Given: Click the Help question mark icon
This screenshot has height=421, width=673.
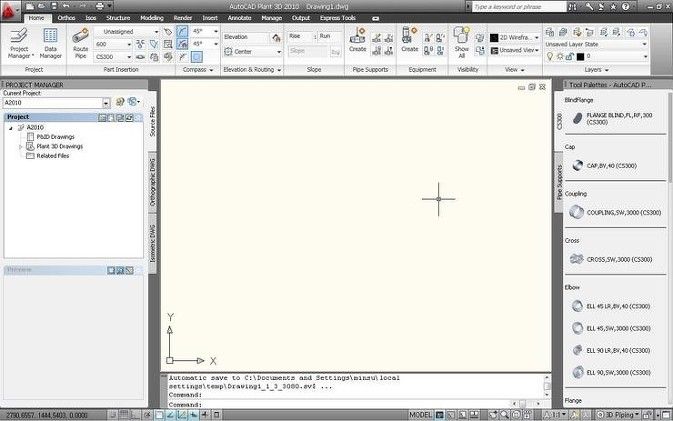Looking at the screenshot, I should point(625,6).
